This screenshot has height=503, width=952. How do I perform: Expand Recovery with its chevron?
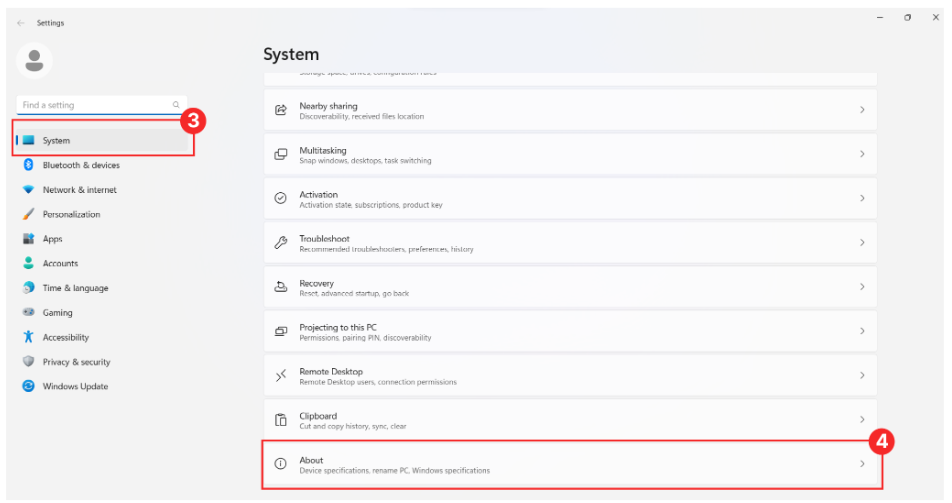point(862,287)
